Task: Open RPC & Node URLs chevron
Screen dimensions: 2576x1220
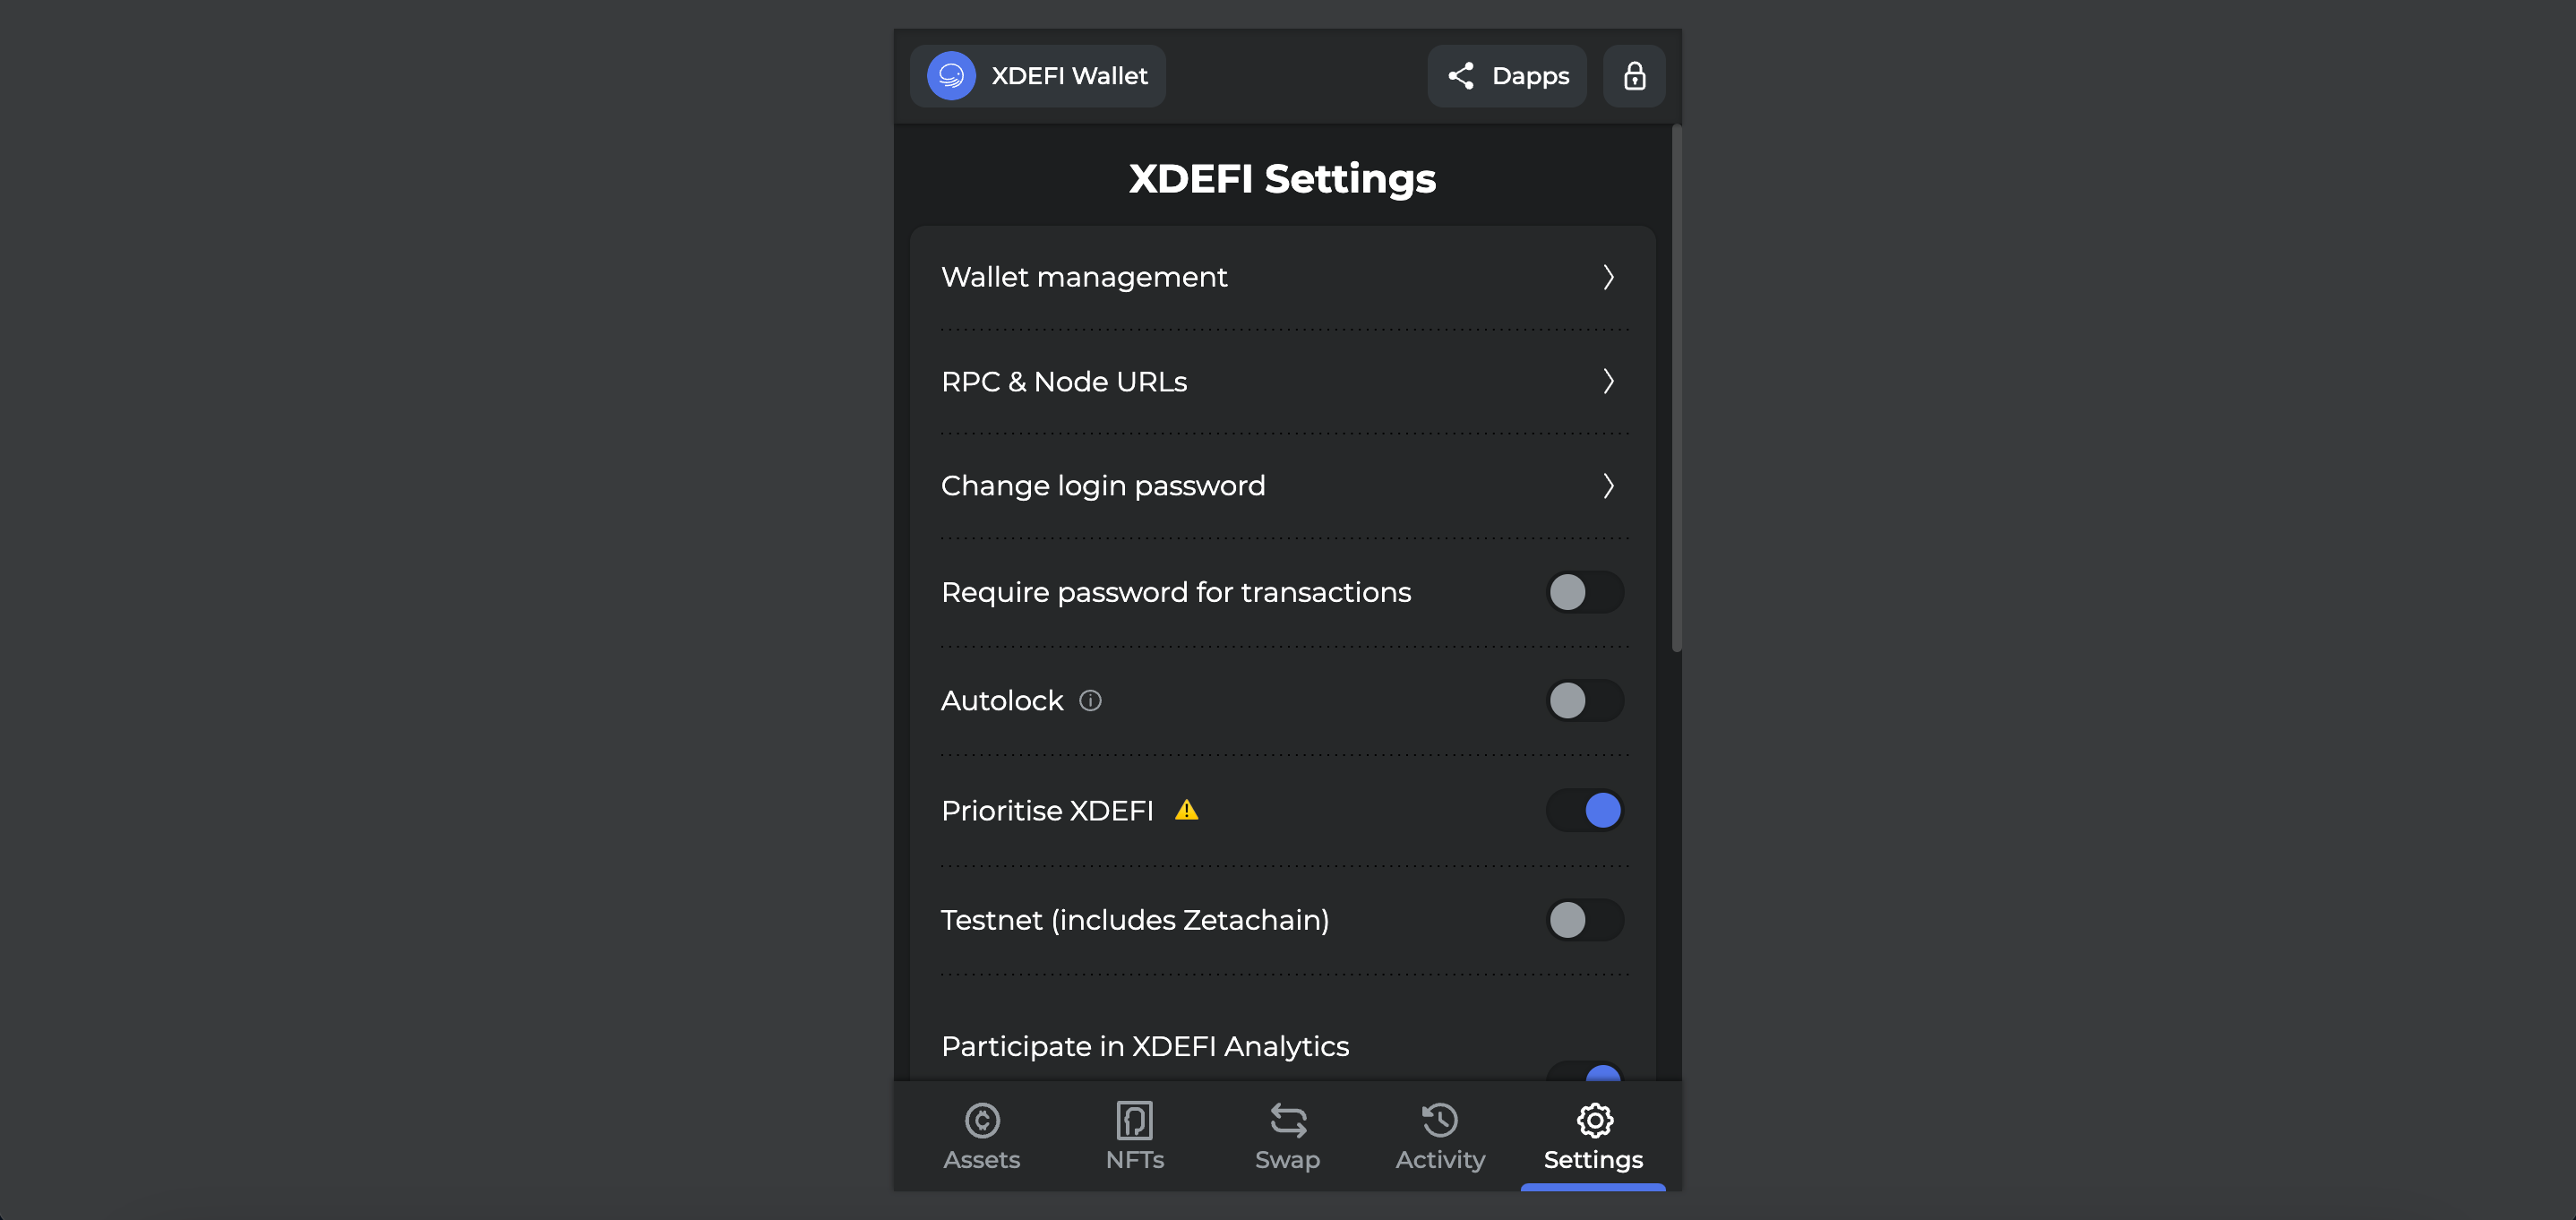Action: pyautogui.click(x=1608, y=381)
